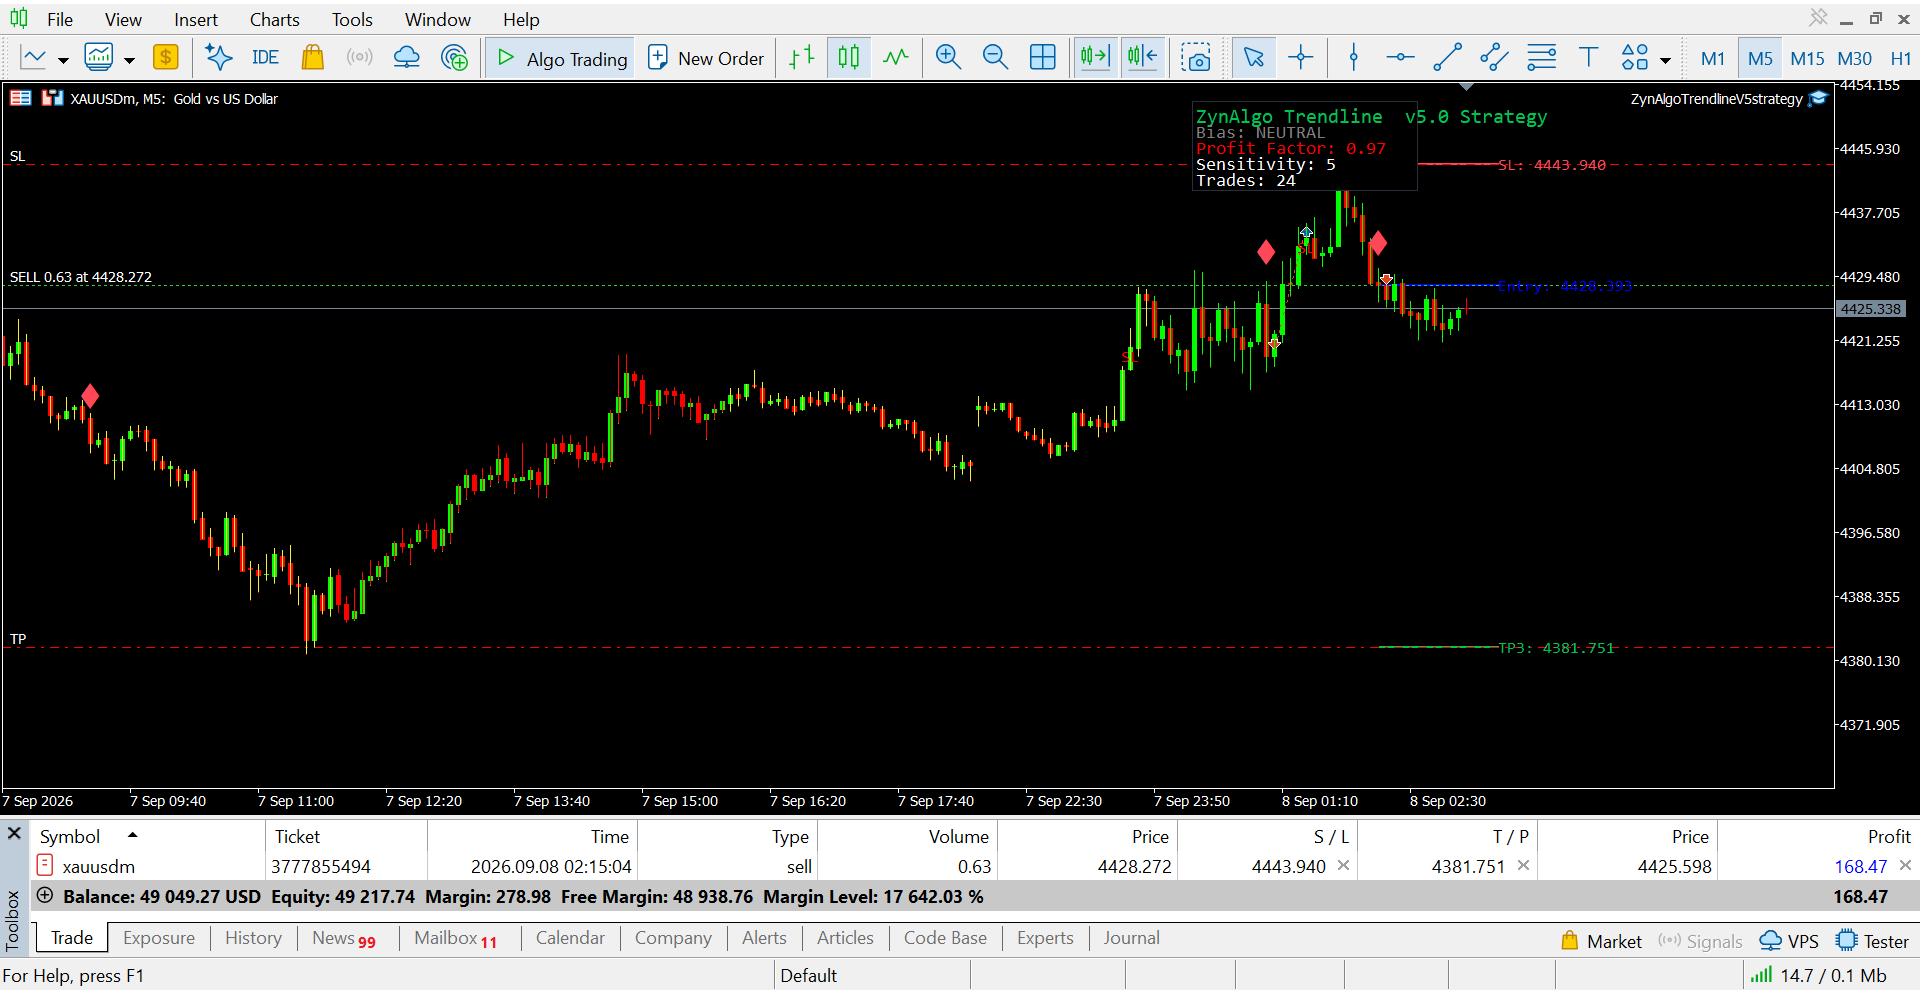
Task: Switch to the Journal tab
Action: tap(1131, 938)
